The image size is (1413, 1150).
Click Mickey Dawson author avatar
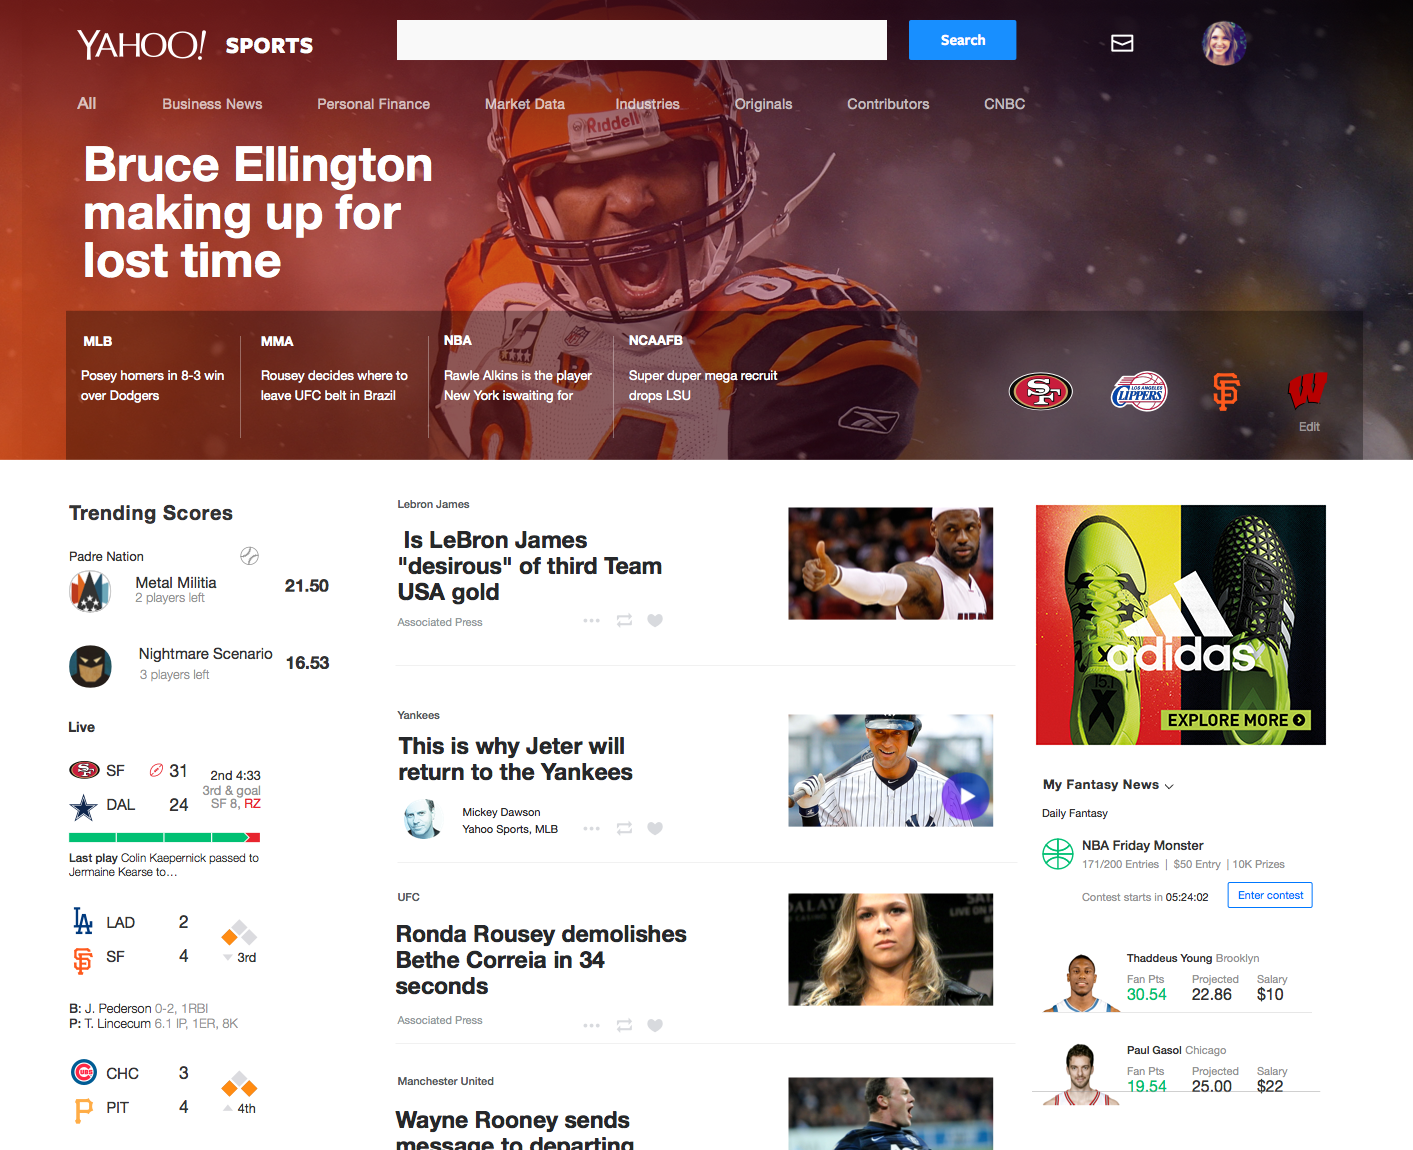pos(423,819)
